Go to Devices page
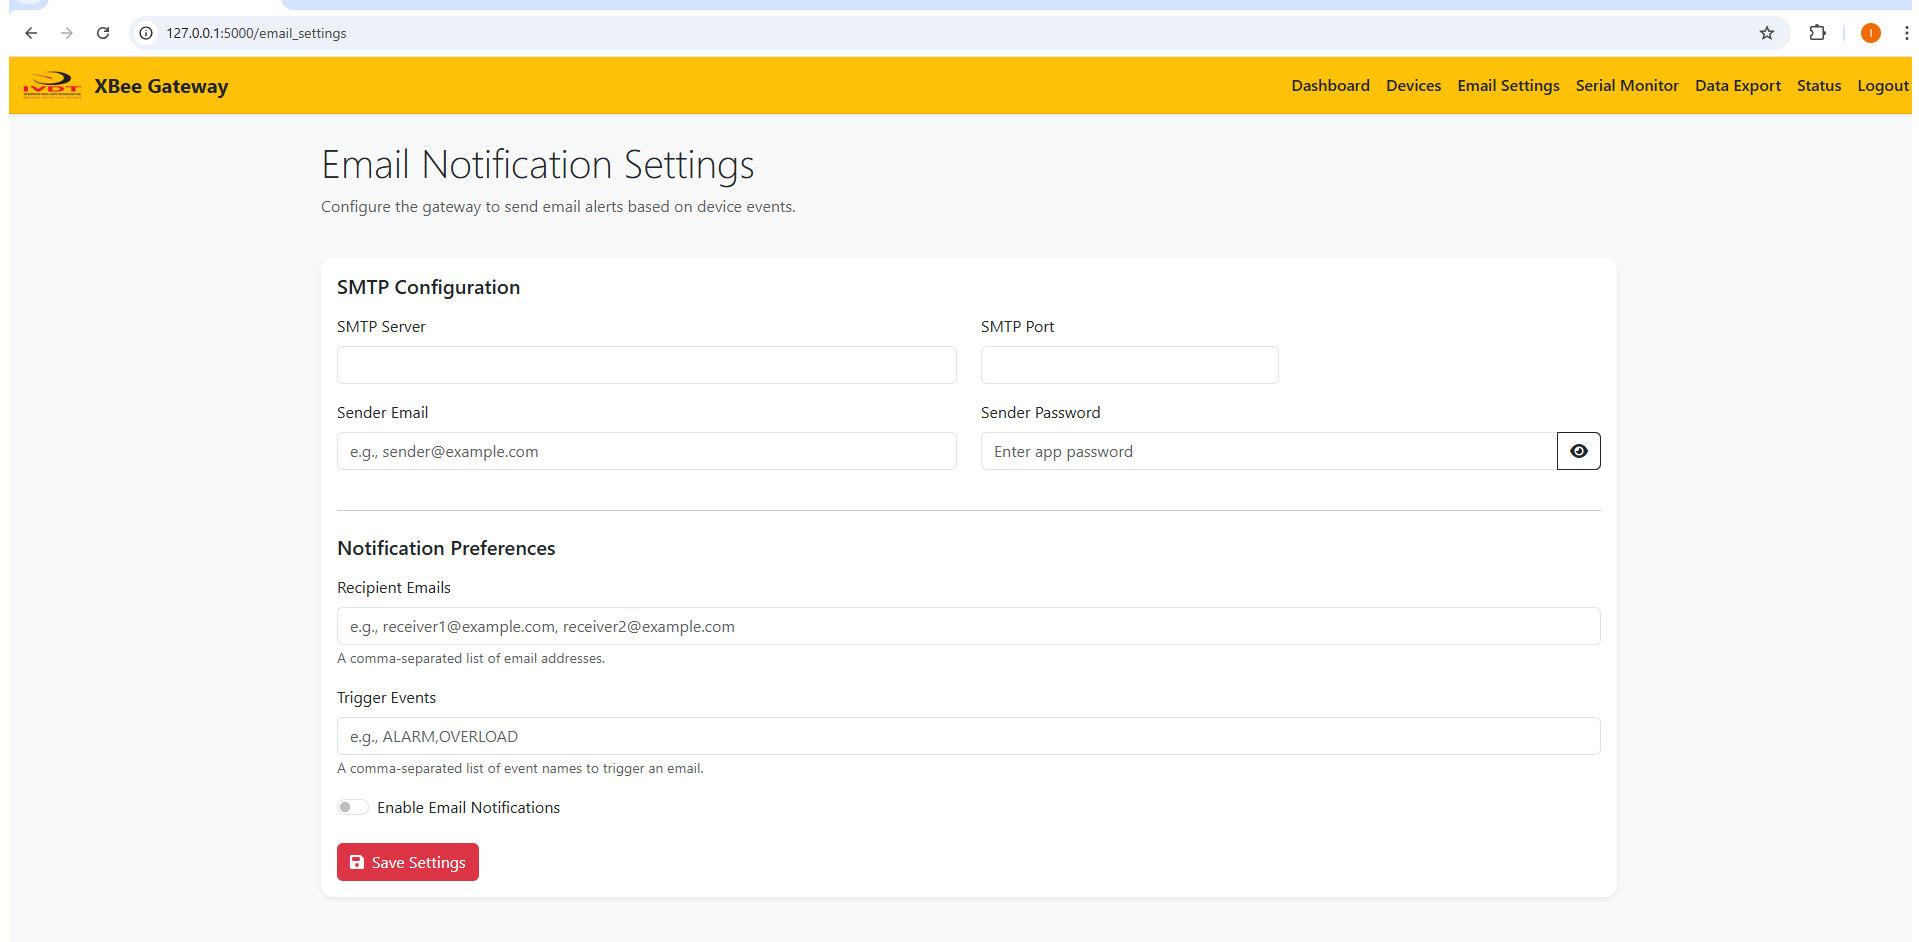Viewport: 1919px width, 942px height. point(1413,86)
